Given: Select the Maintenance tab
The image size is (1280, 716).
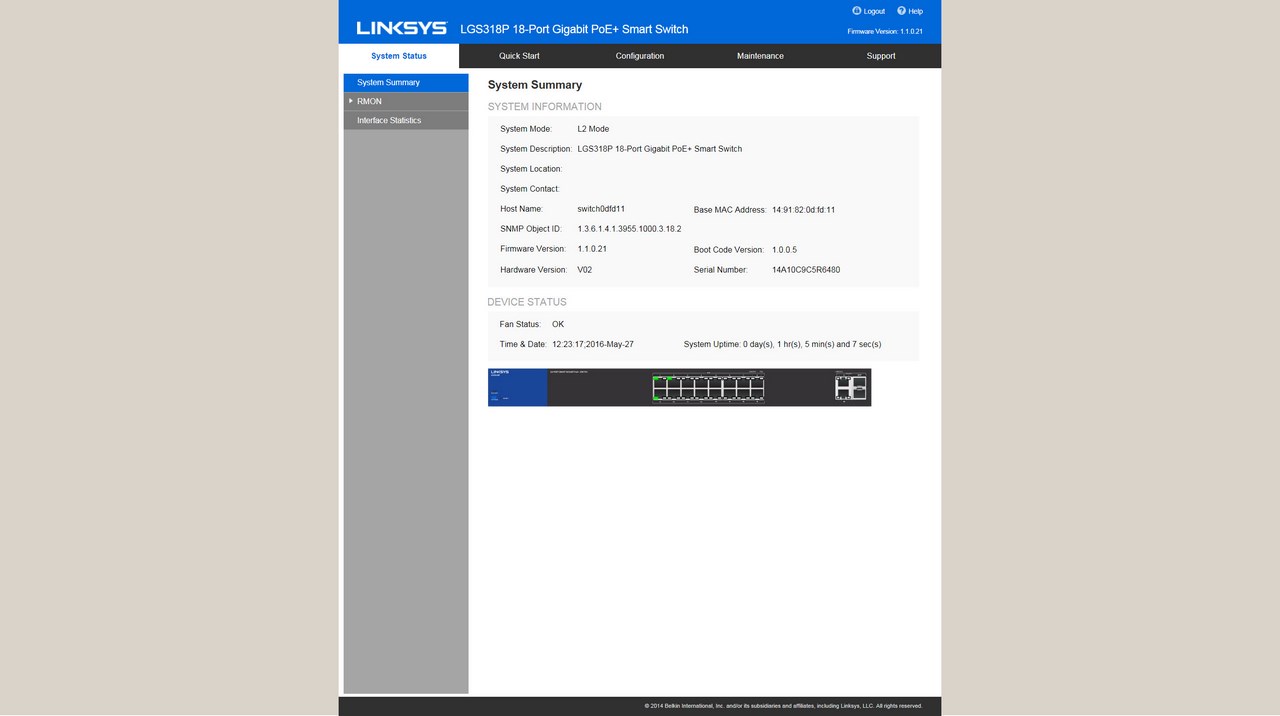Looking at the screenshot, I should pos(760,56).
